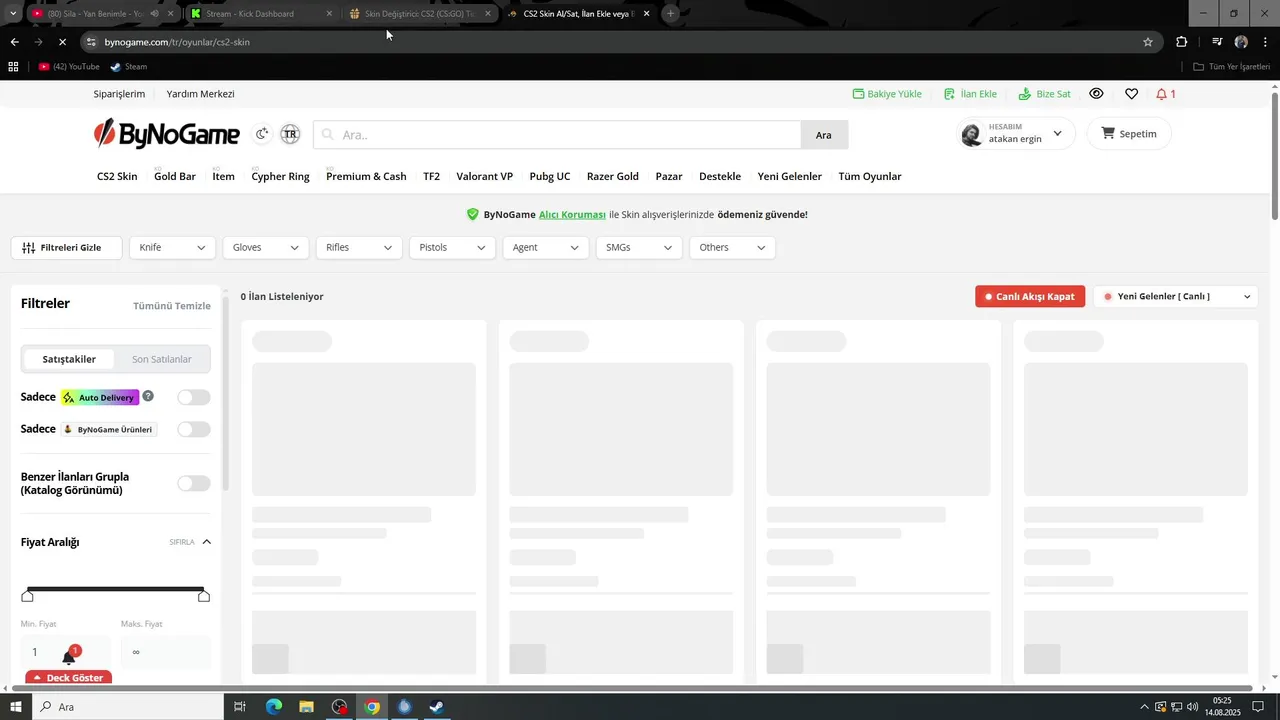
Task: Open new Chrome tab
Action: (x=671, y=14)
